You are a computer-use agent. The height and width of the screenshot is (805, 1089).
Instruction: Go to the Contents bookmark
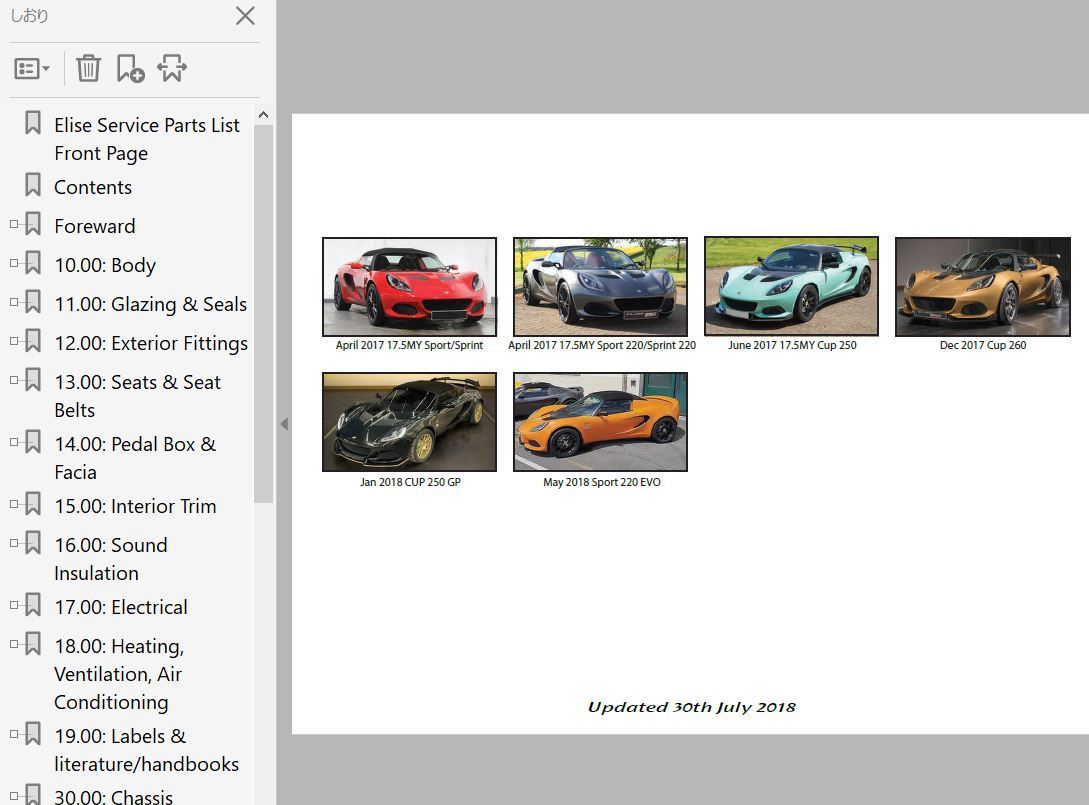click(93, 187)
